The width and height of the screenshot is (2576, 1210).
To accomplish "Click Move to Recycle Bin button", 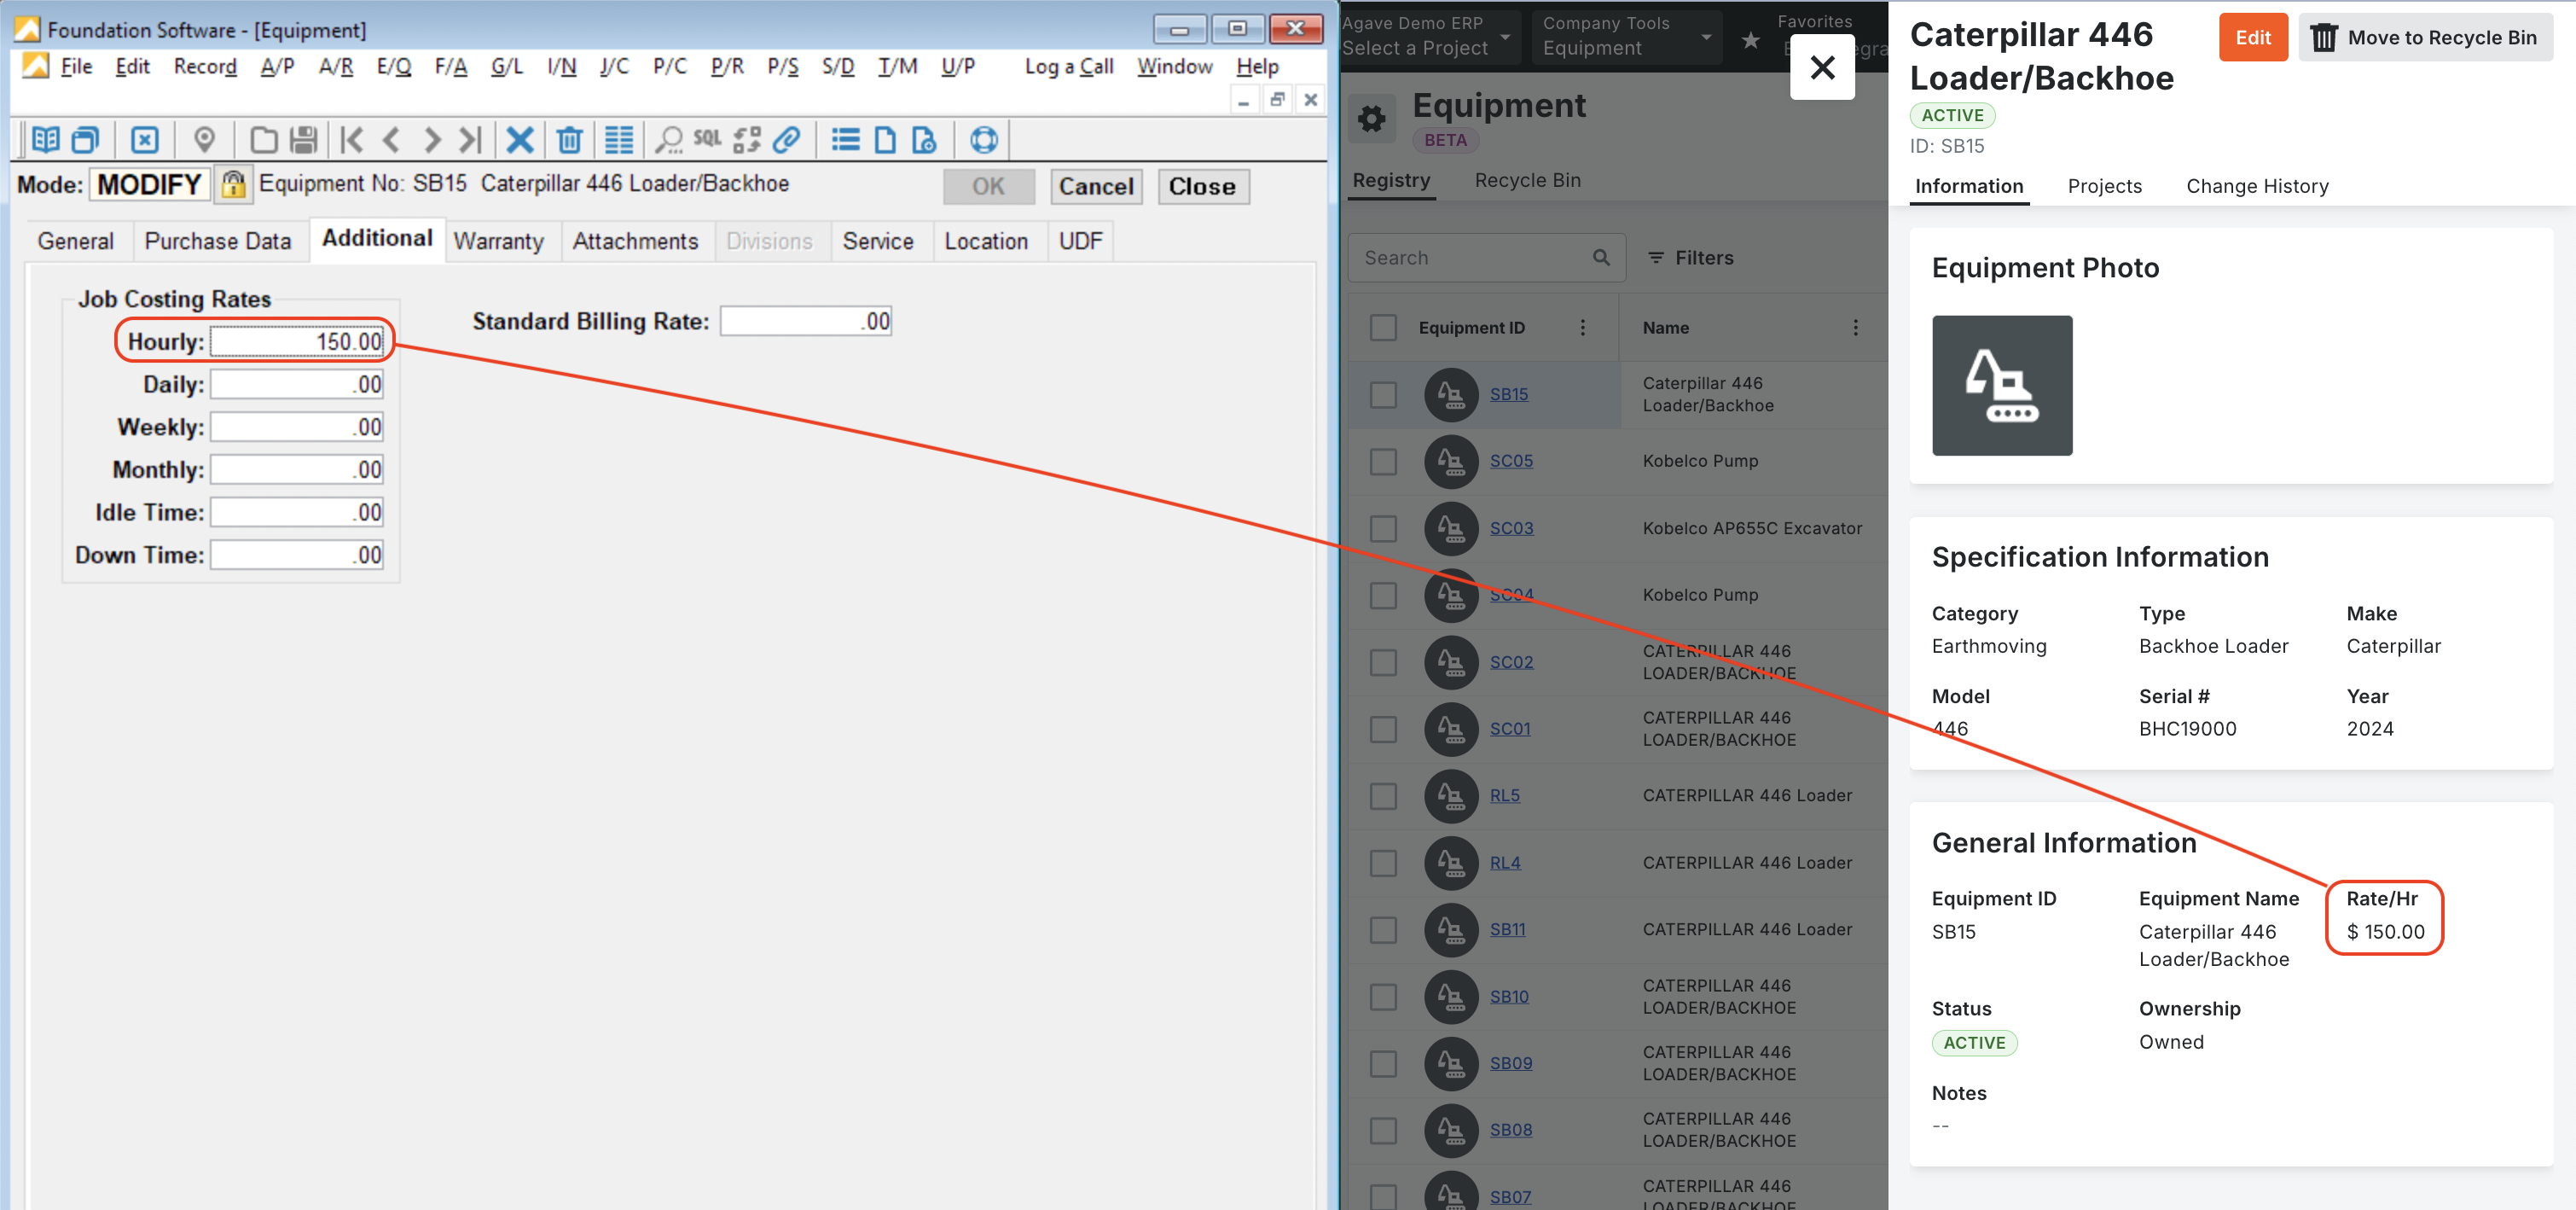I will [2424, 37].
